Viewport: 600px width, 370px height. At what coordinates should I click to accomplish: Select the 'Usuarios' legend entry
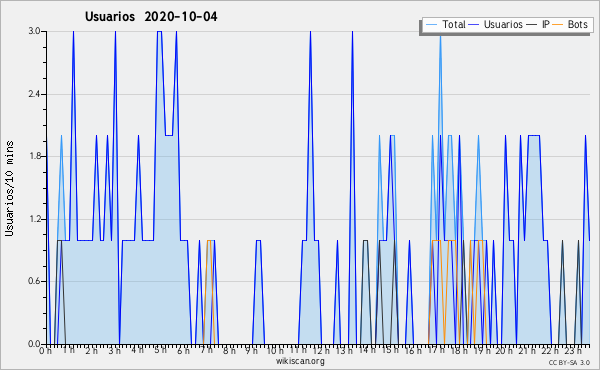pyautogui.click(x=503, y=24)
